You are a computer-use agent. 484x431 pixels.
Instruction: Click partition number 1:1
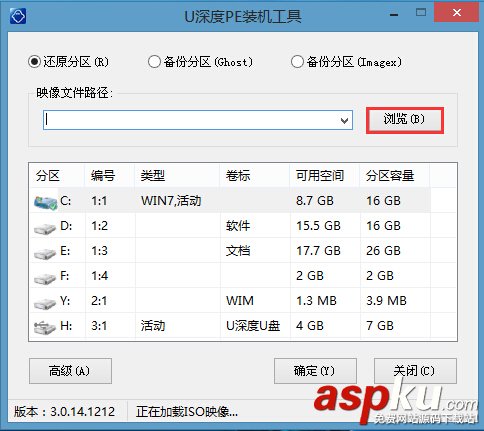99,201
